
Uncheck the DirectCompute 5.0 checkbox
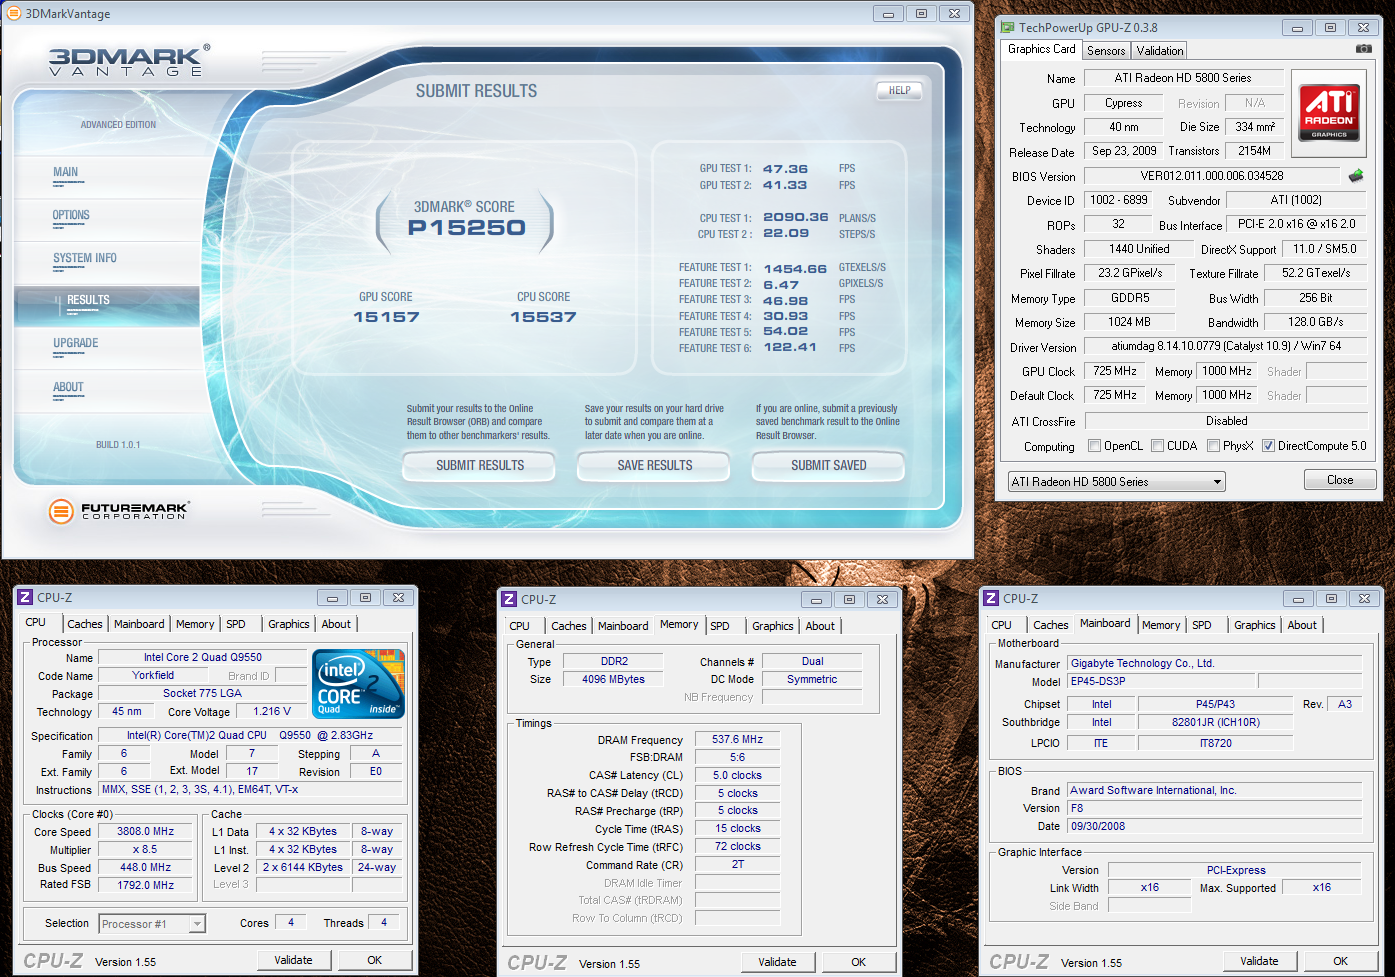(x=1269, y=446)
